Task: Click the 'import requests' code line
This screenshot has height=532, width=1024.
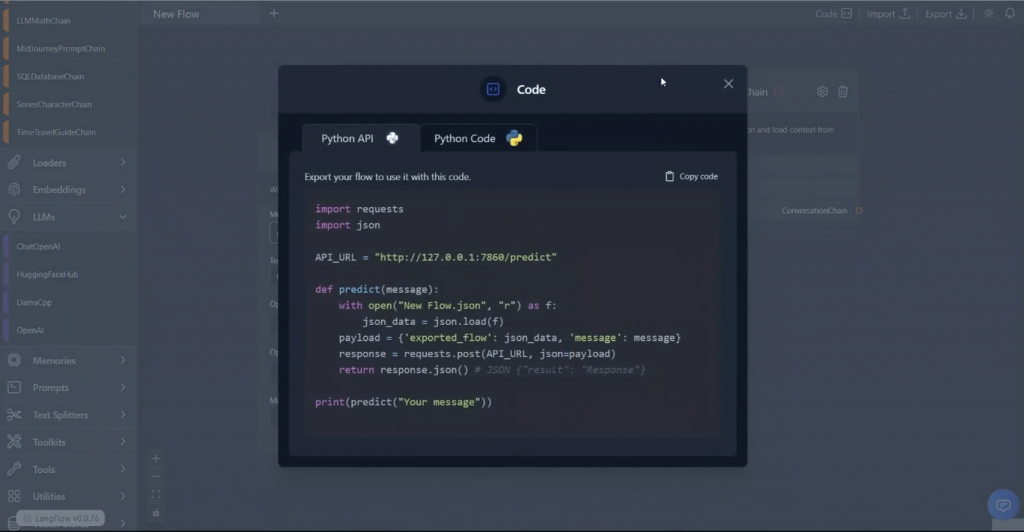Action: (359, 209)
